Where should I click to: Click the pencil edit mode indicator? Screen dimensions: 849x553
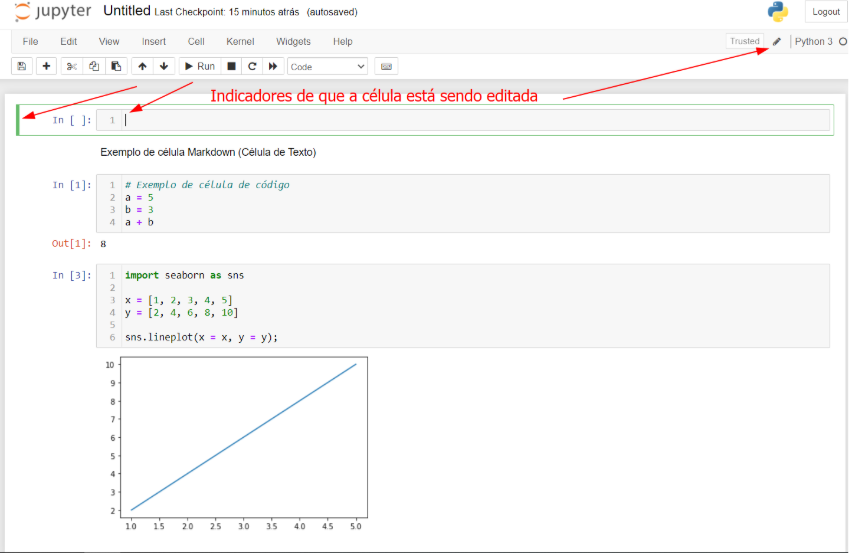pos(777,42)
